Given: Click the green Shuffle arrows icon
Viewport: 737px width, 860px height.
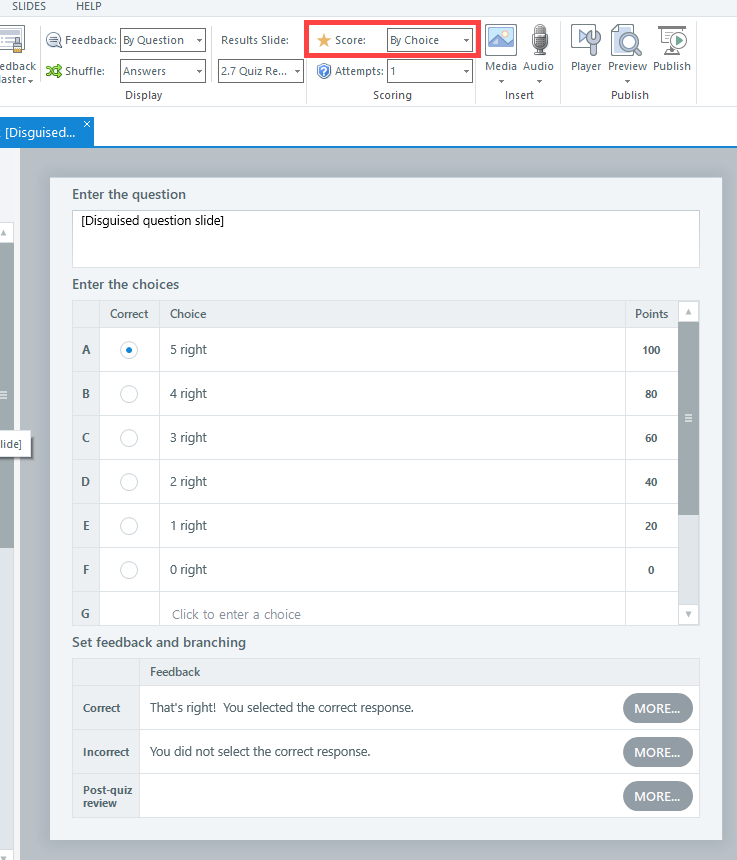Looking at the screenshot, I should (x=54, y=71).
